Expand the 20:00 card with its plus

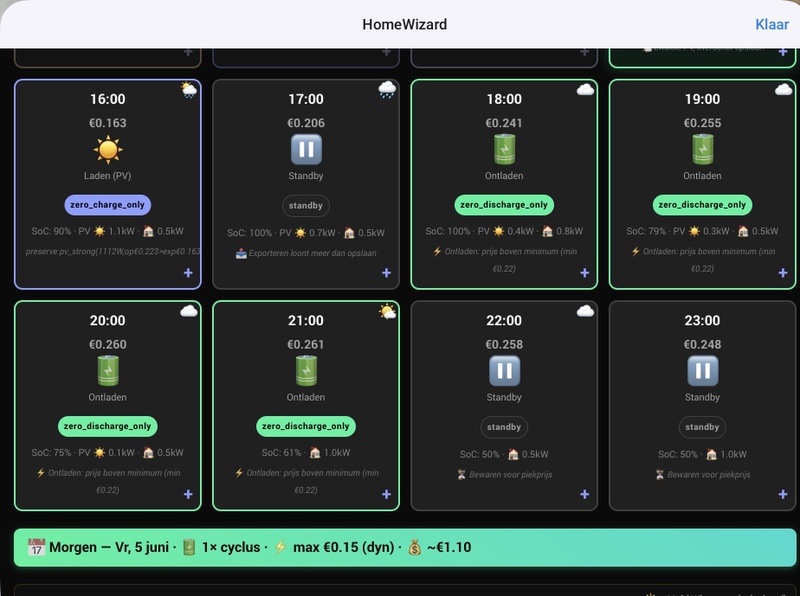188,494
